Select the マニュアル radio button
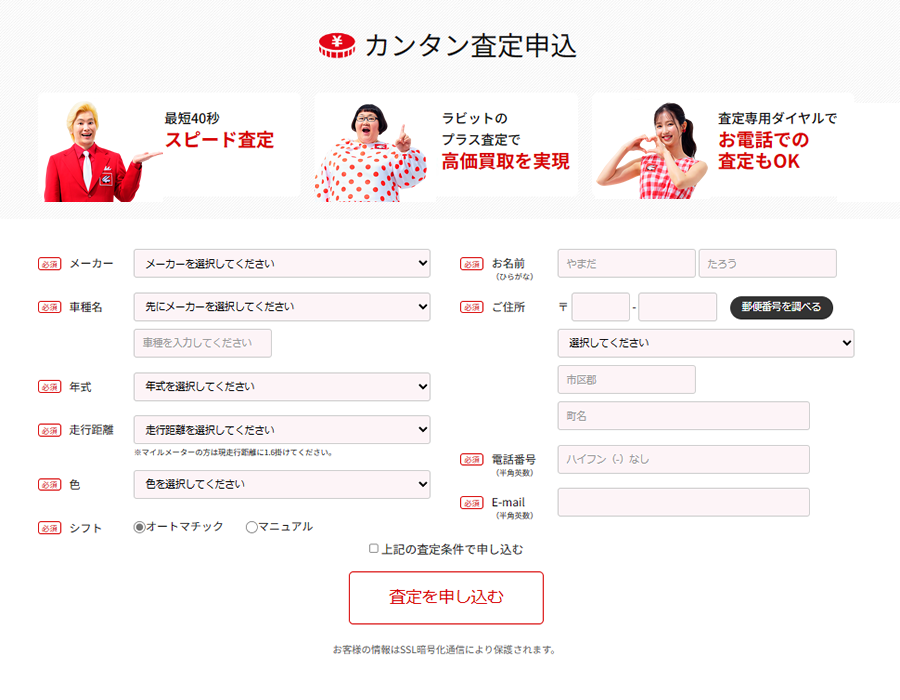The height and width of the screenshot is (700, 900). (252, 527)
